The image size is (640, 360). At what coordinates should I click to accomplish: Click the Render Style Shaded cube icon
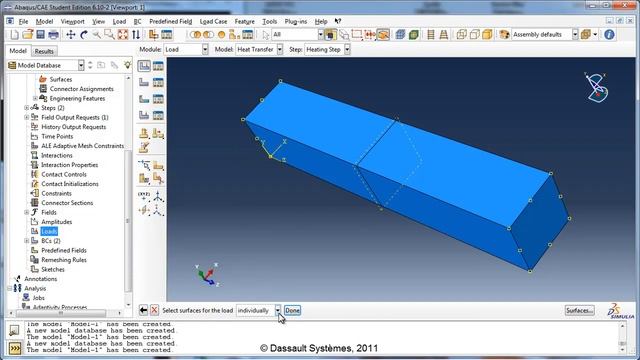pos(487,35)
